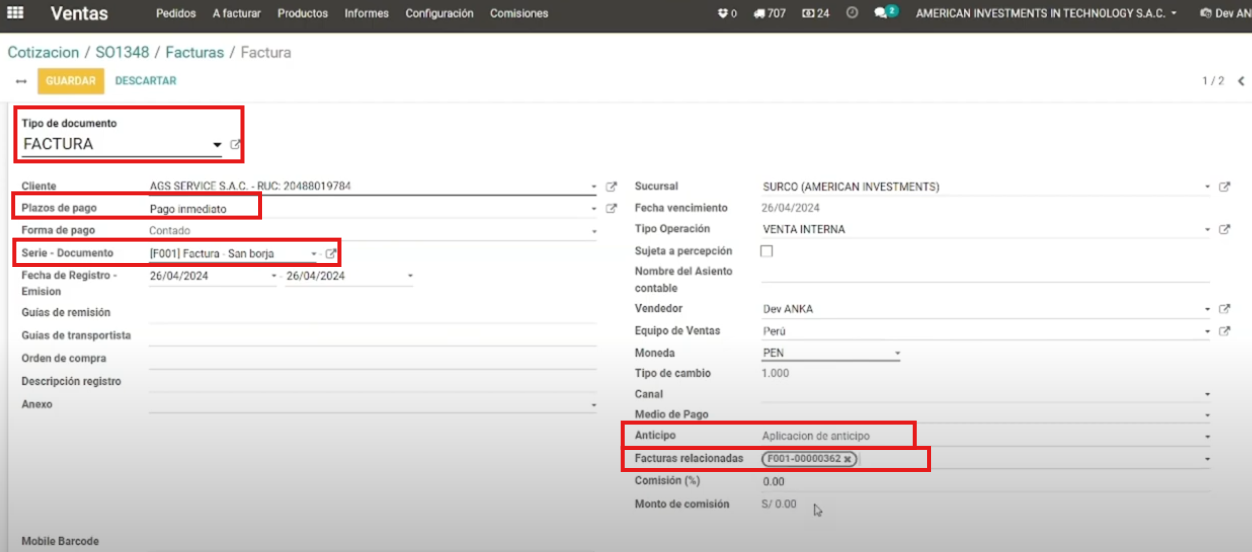
Task: Open the Informes menu
Action: click(366, 14)
